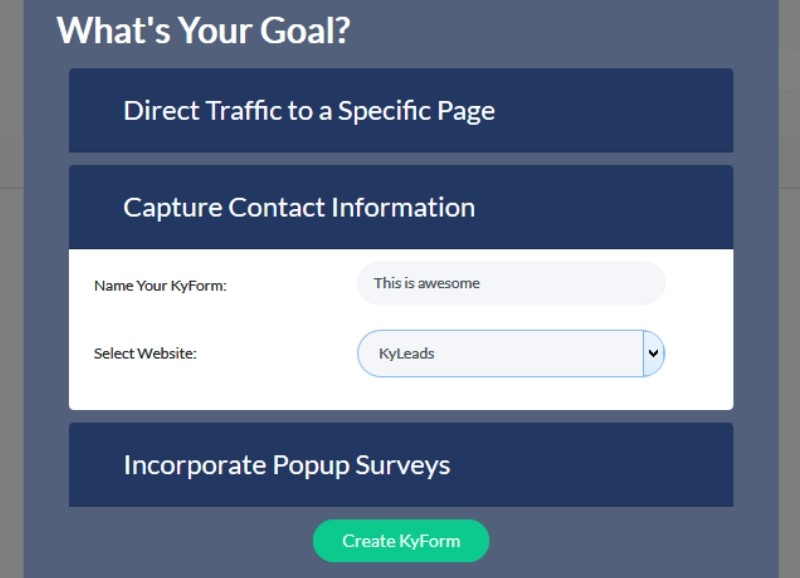Click the modal's empty area beside Create KyForm

[x=620, y=541]
